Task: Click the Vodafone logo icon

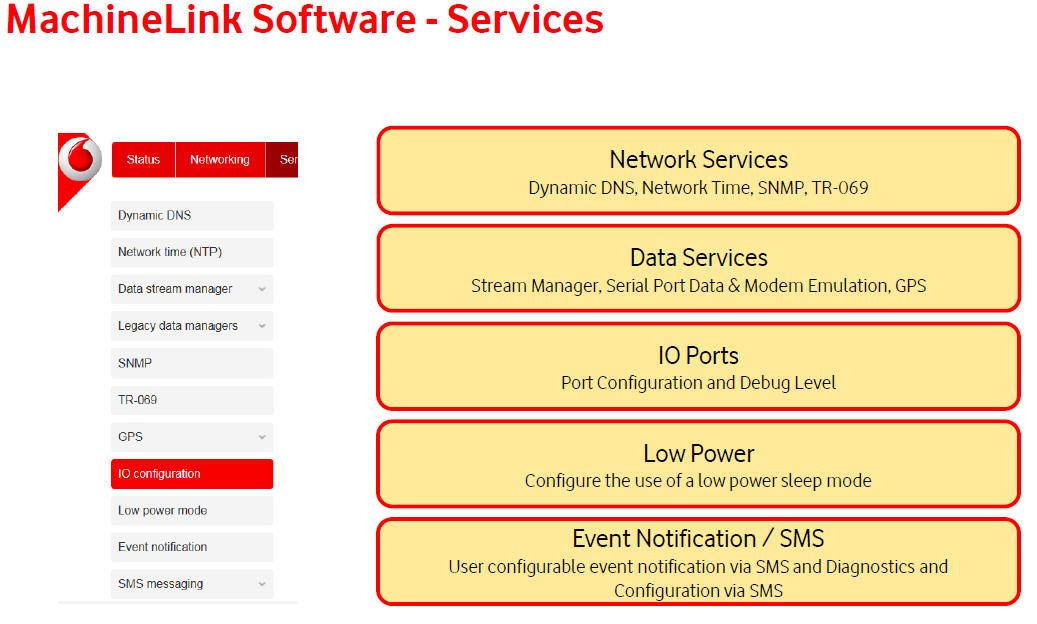Action: pos(80,159)
